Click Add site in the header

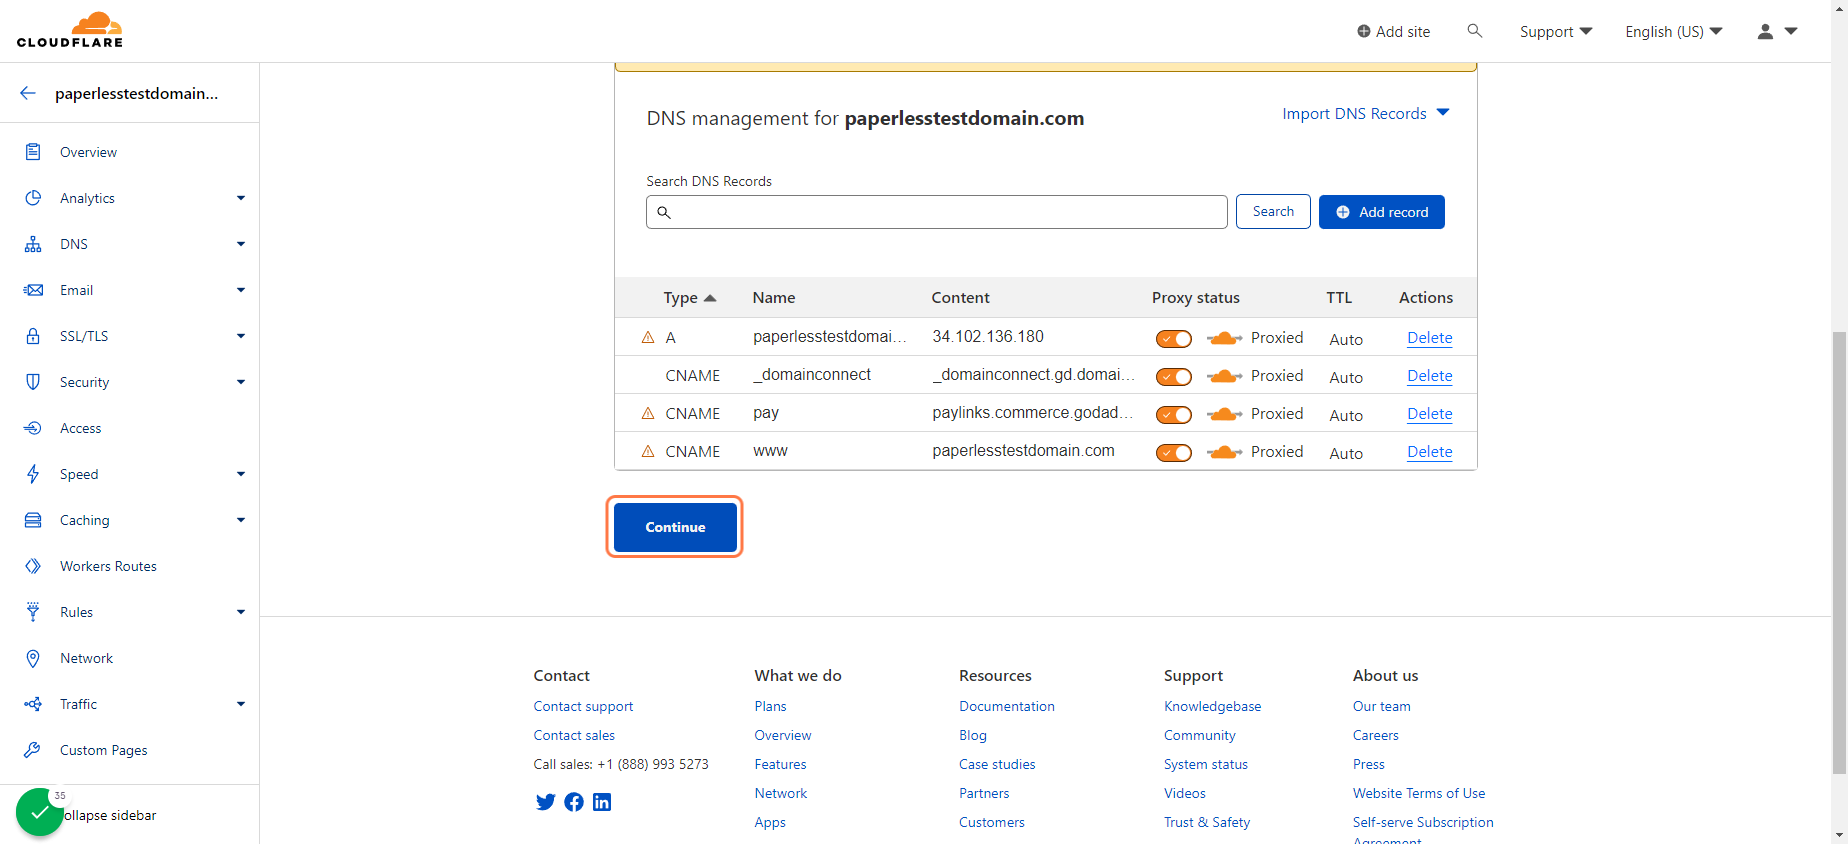coord(1393,32)
